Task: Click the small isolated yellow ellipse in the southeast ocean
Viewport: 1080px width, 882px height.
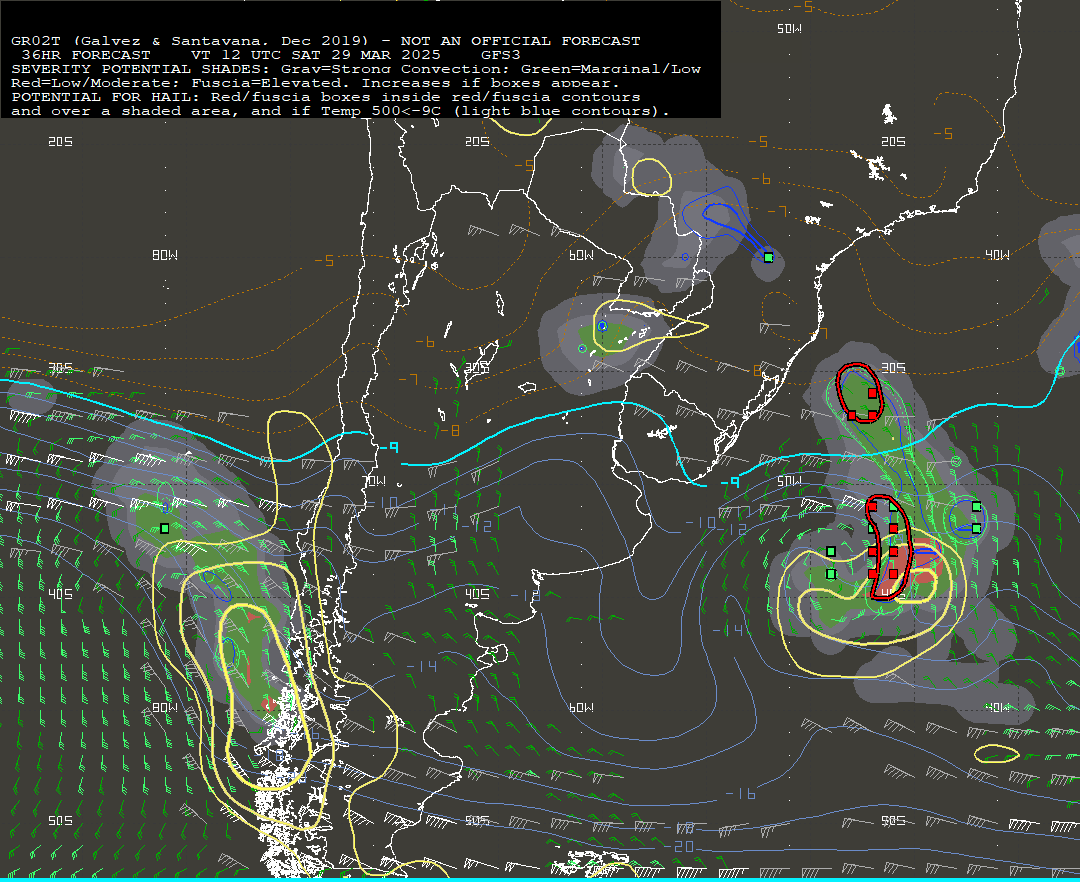Action: [x=997, y=754]
